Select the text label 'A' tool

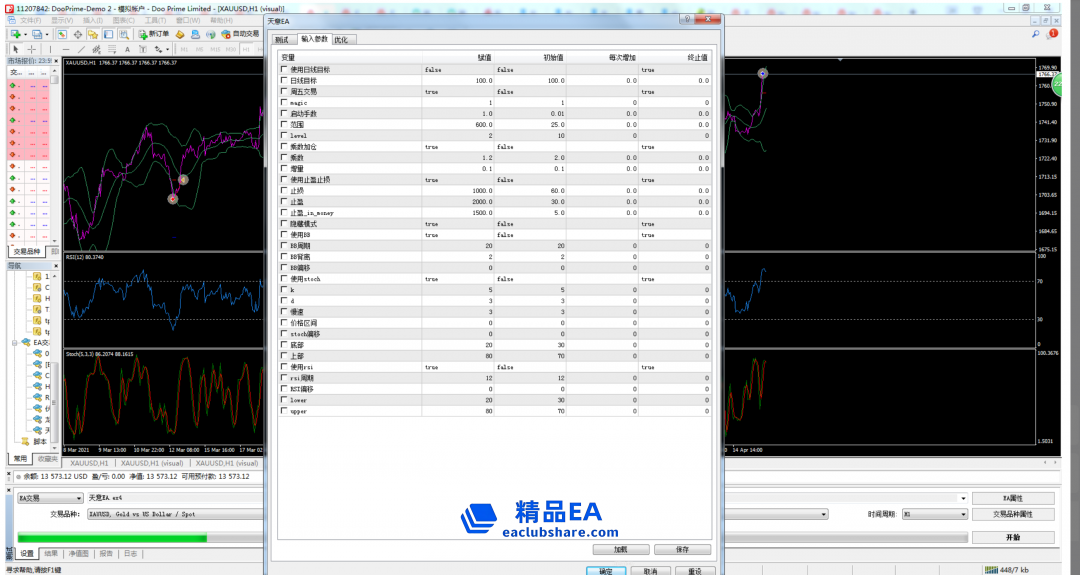click(127, 49)
